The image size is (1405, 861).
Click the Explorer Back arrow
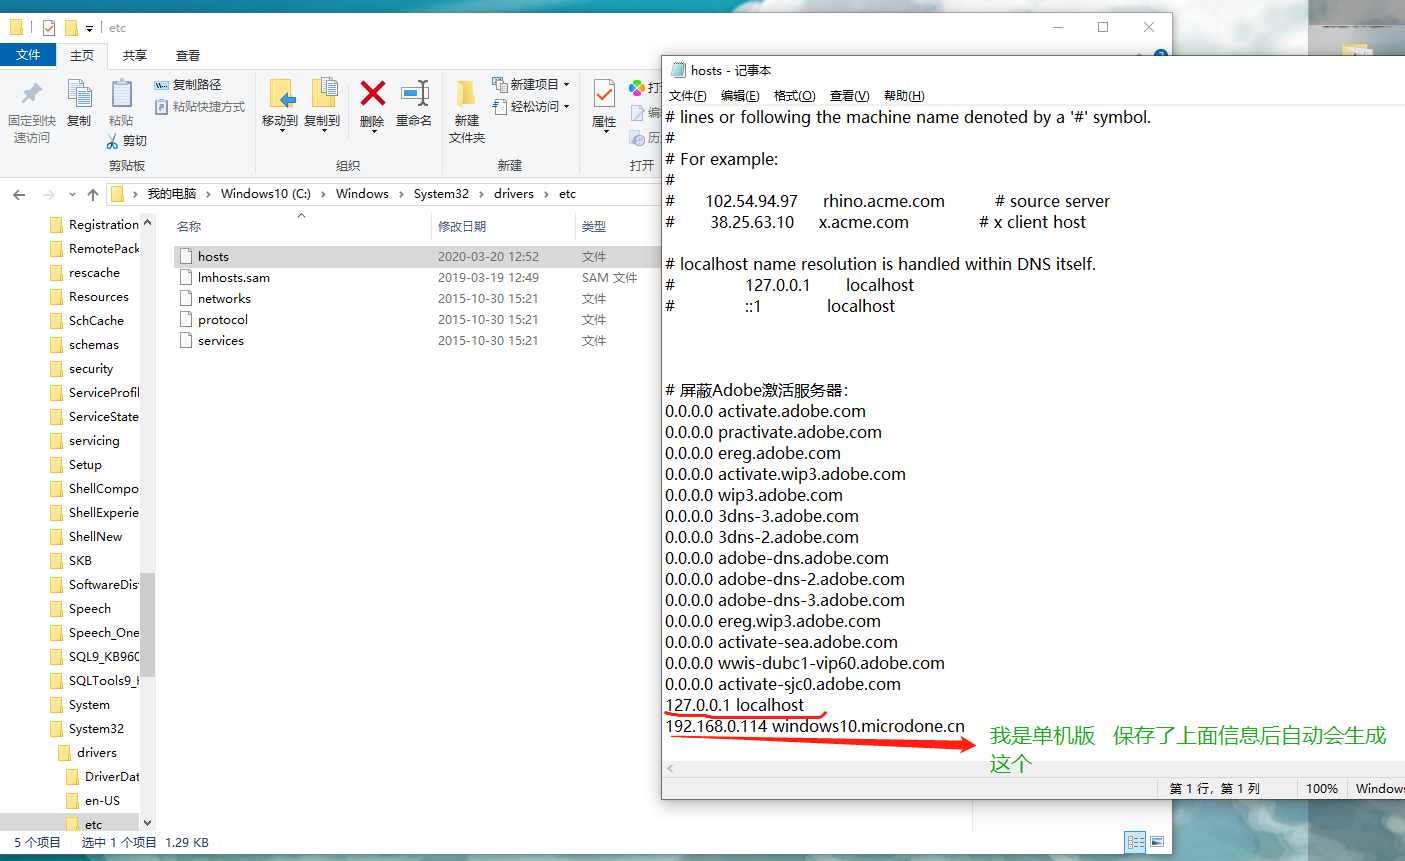pyautogui.click(x=19, y=194)
